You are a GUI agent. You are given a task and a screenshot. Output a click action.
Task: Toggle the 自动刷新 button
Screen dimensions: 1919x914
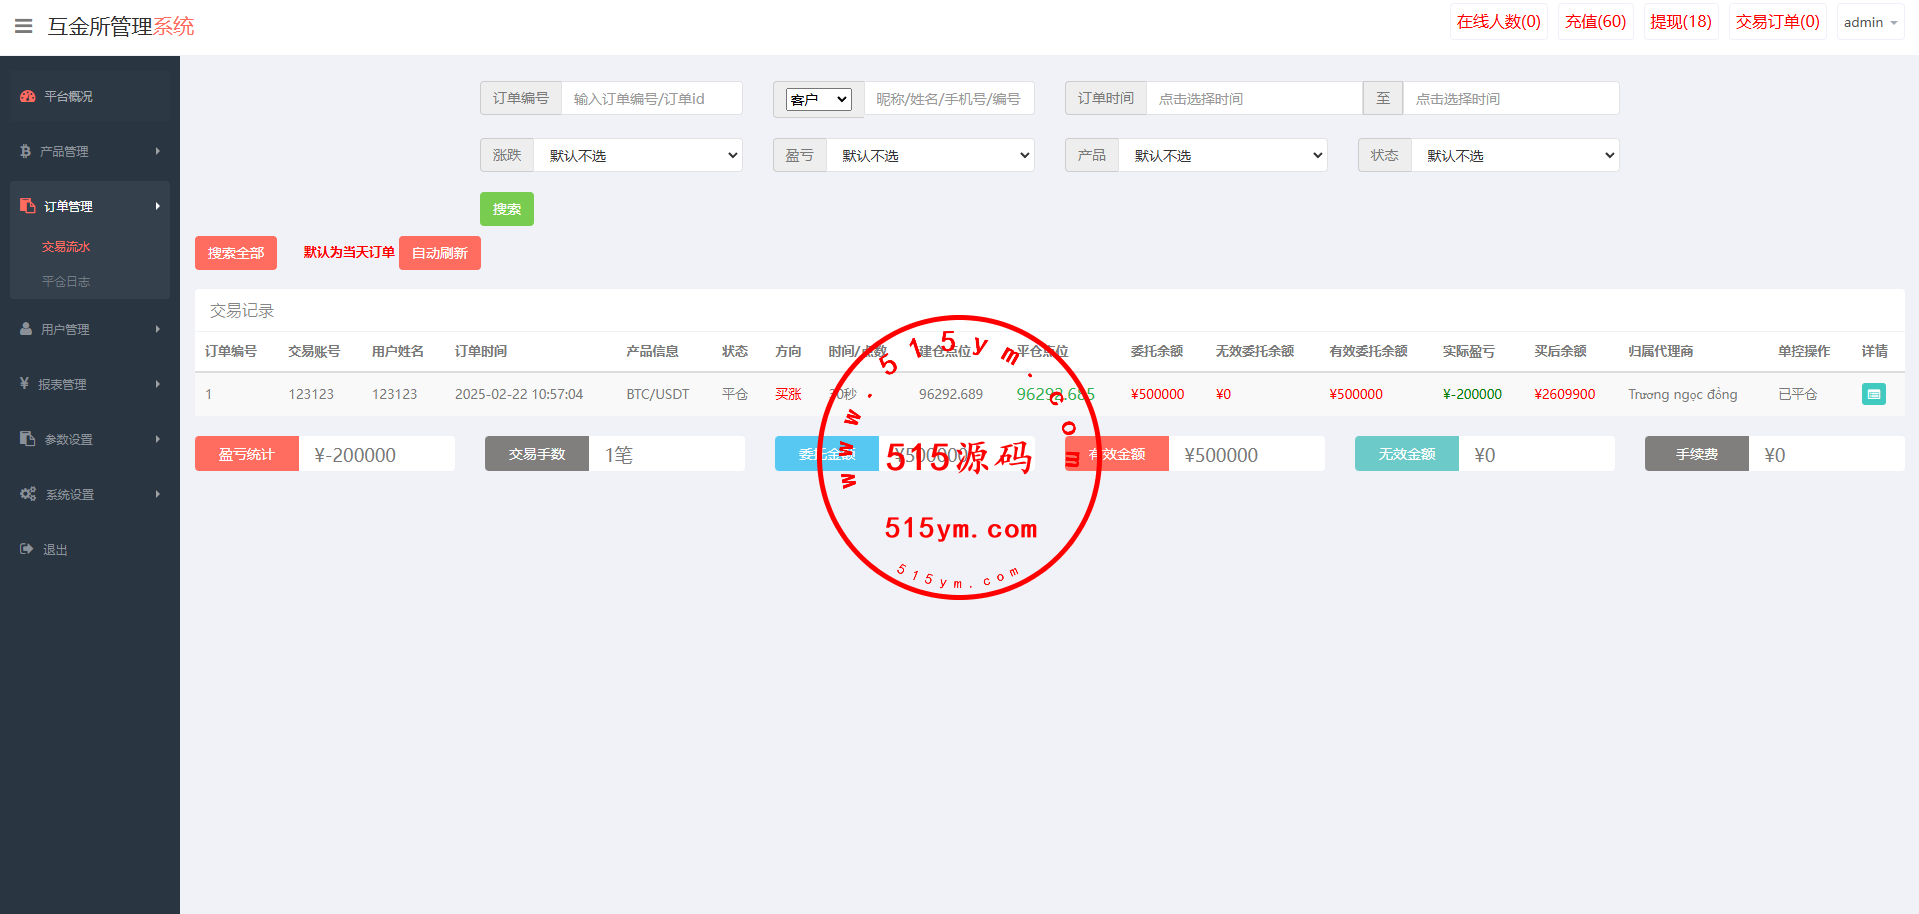pos(439,253)
